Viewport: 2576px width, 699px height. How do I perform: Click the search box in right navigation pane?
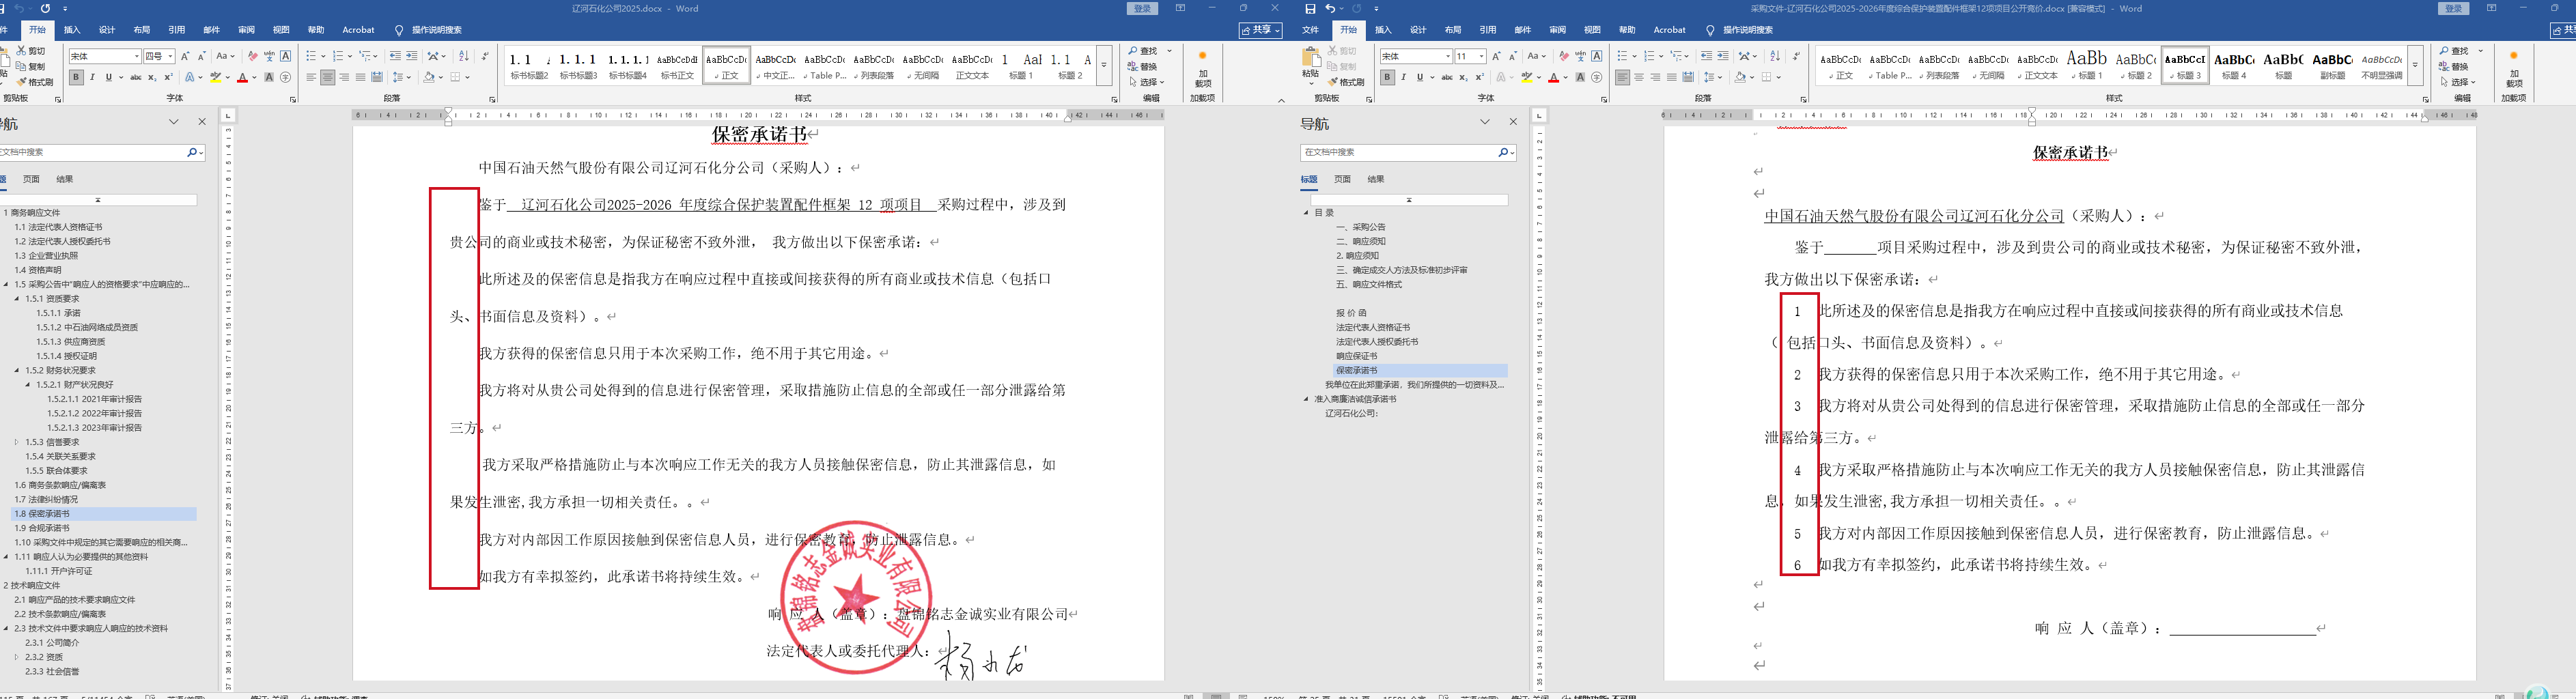[1397, 152]
